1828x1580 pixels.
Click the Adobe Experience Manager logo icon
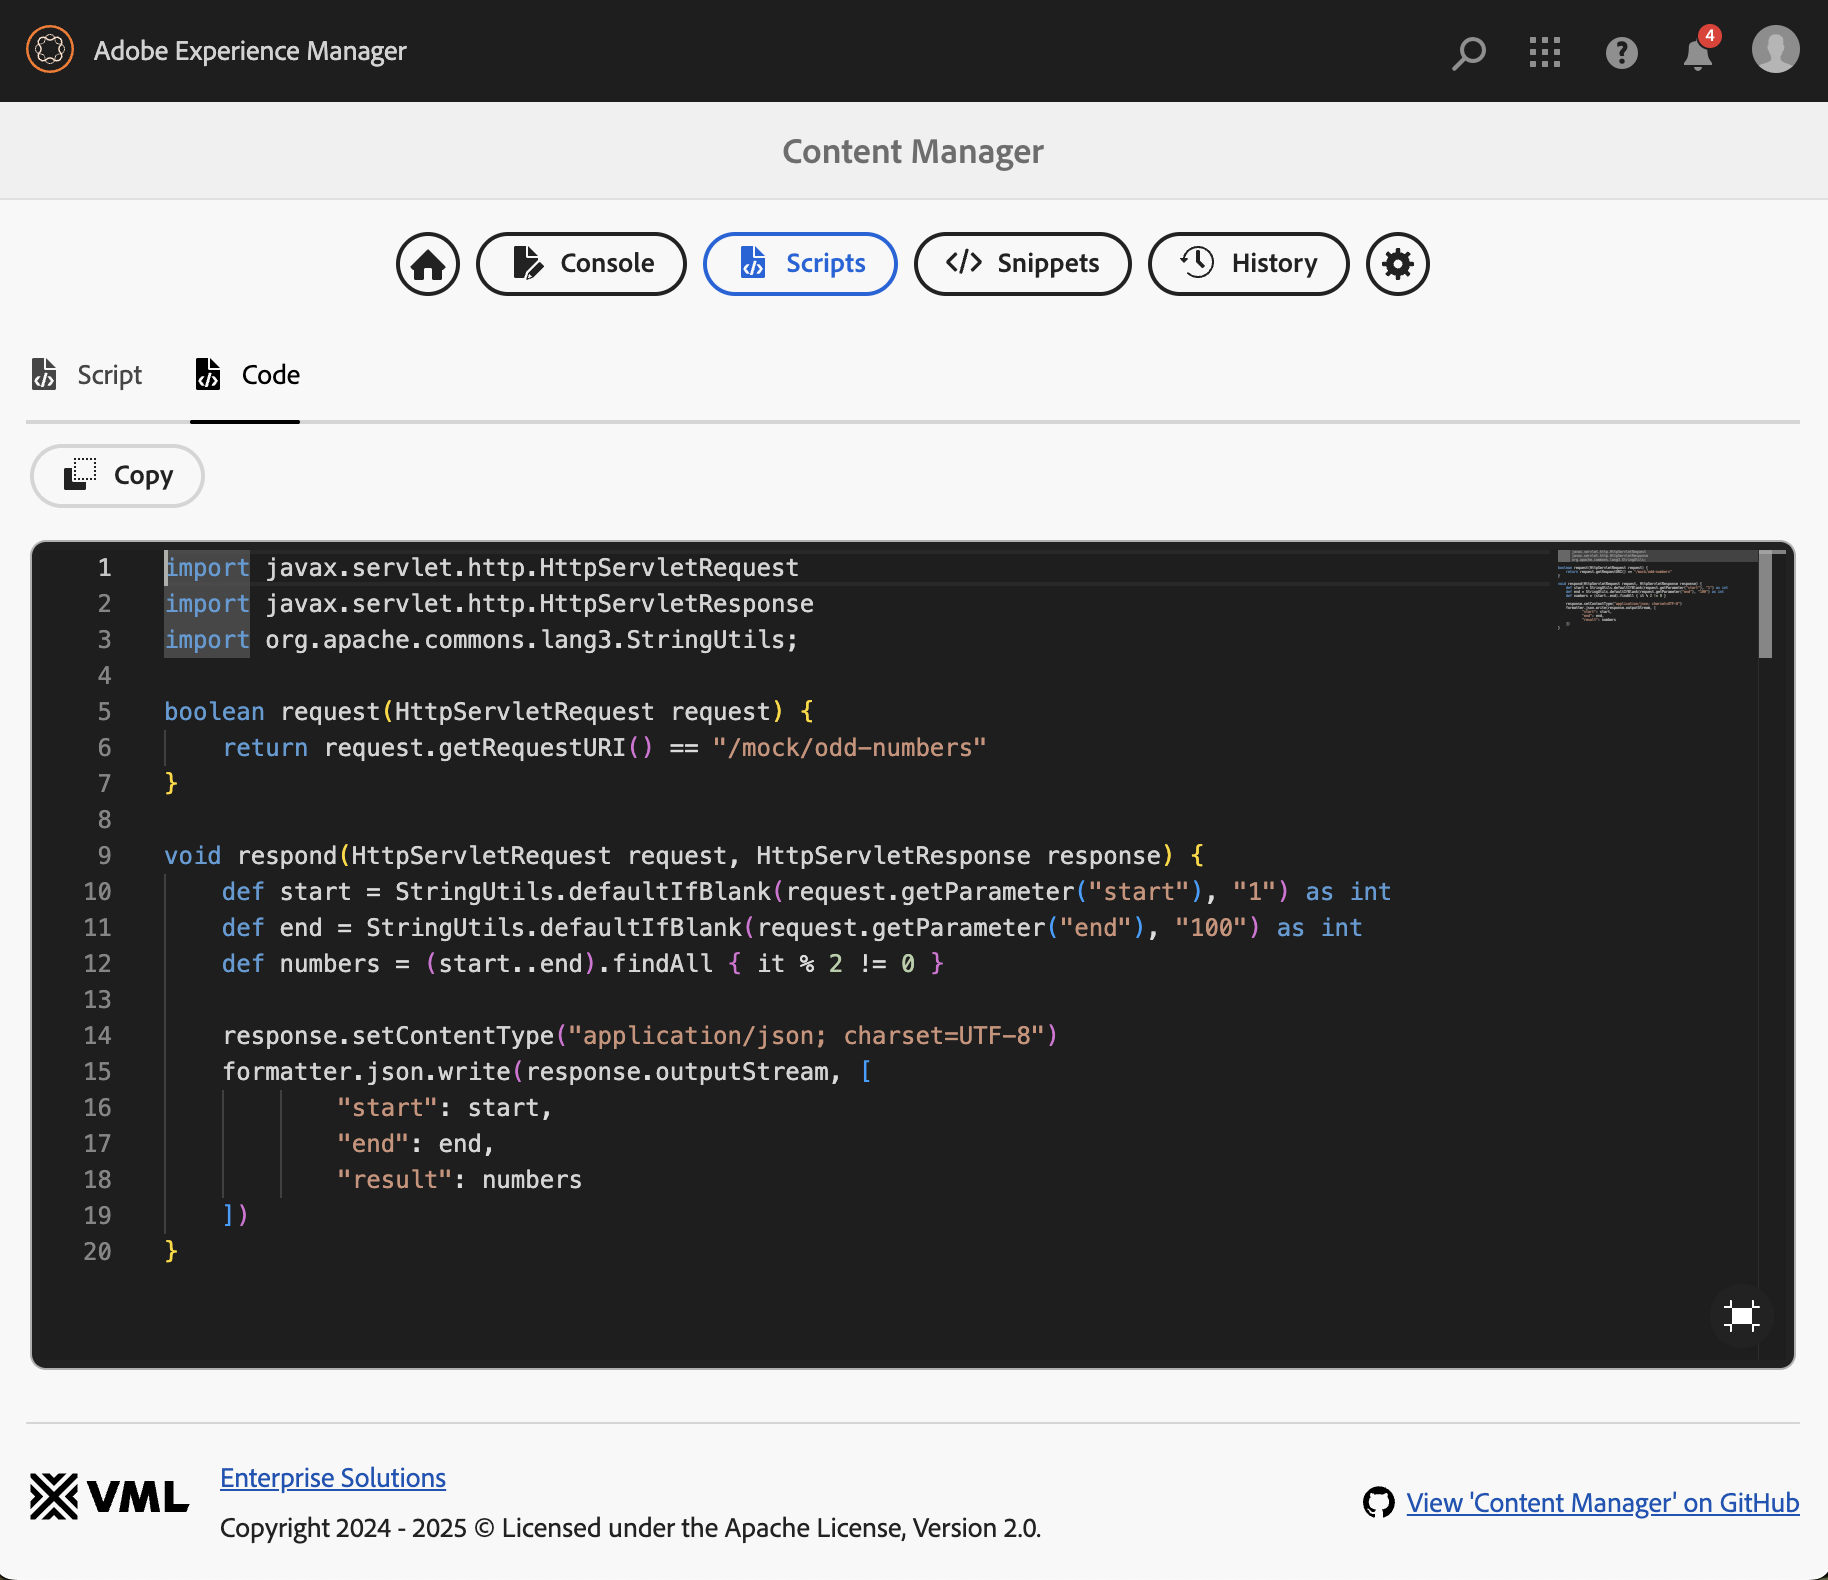[x=50, y=50]
